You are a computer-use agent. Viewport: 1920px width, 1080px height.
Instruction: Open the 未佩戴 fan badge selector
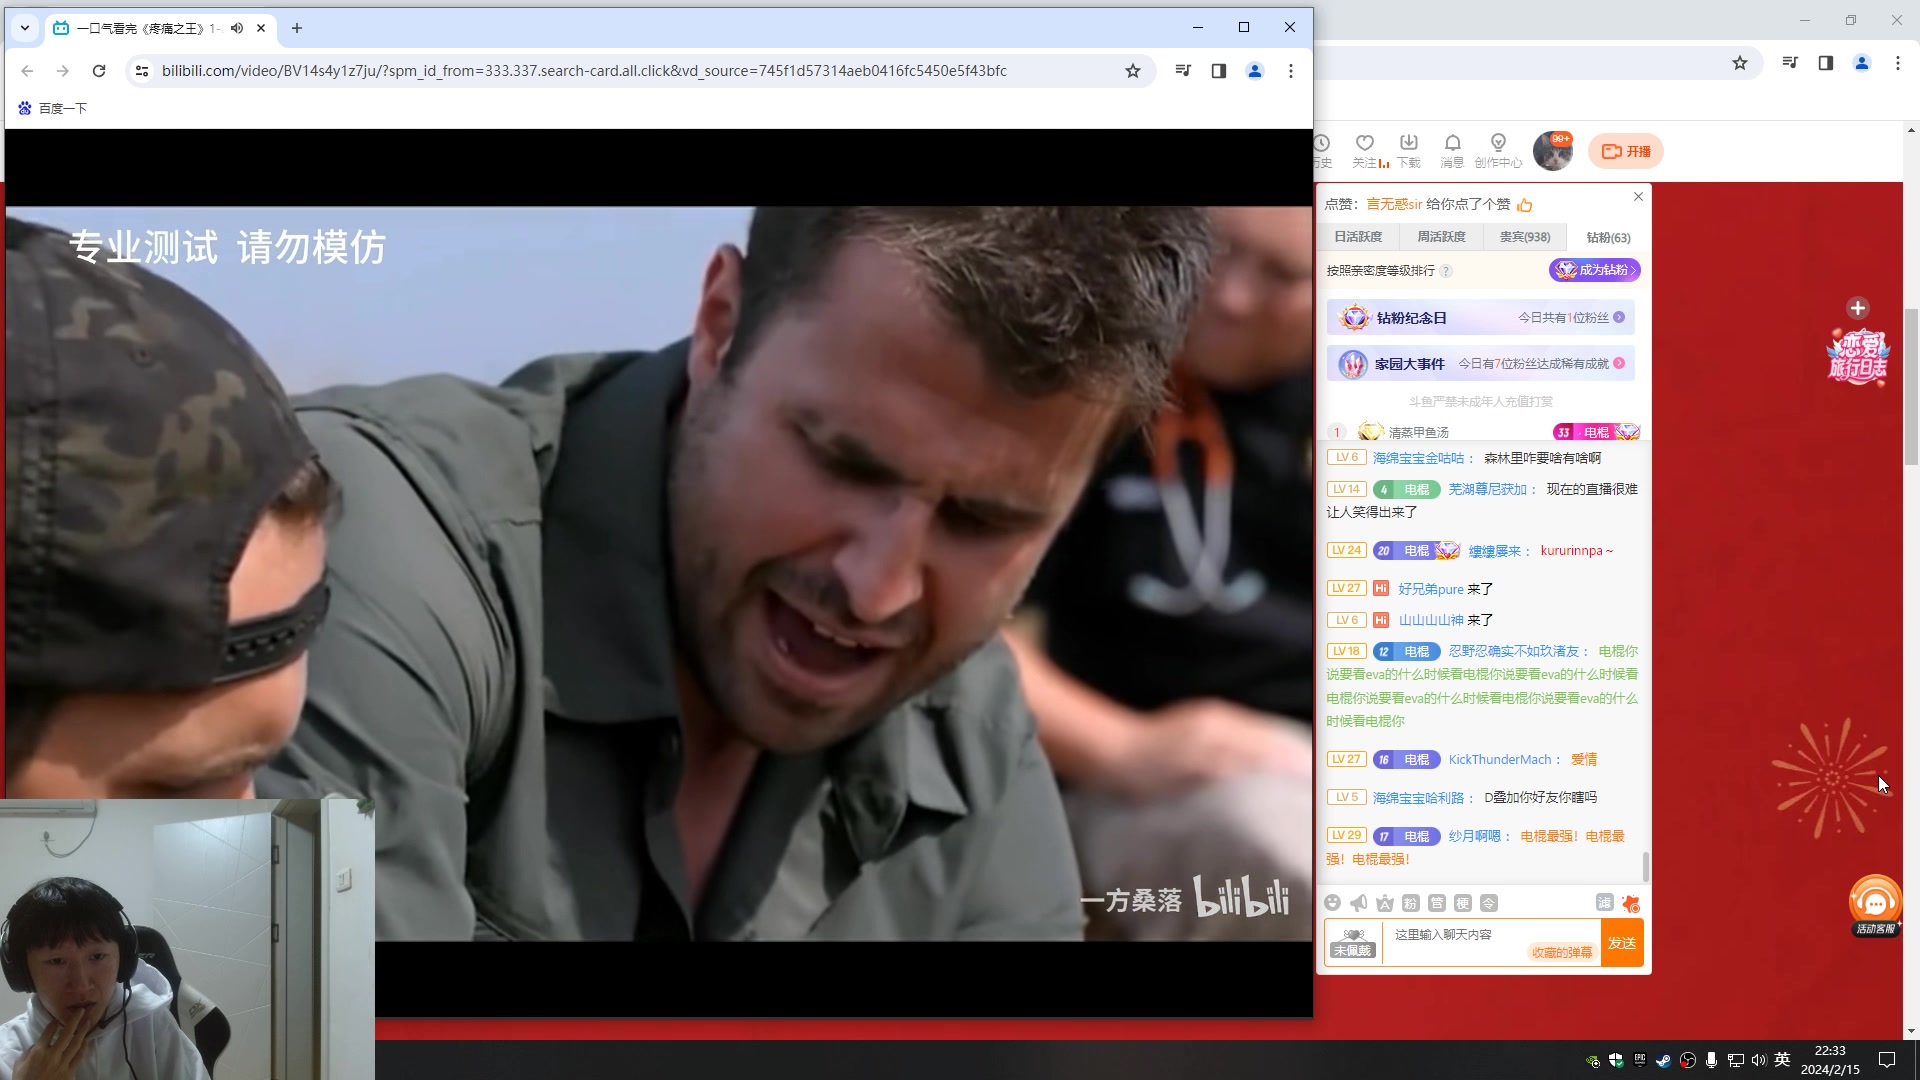click(x=1353, y=942)
